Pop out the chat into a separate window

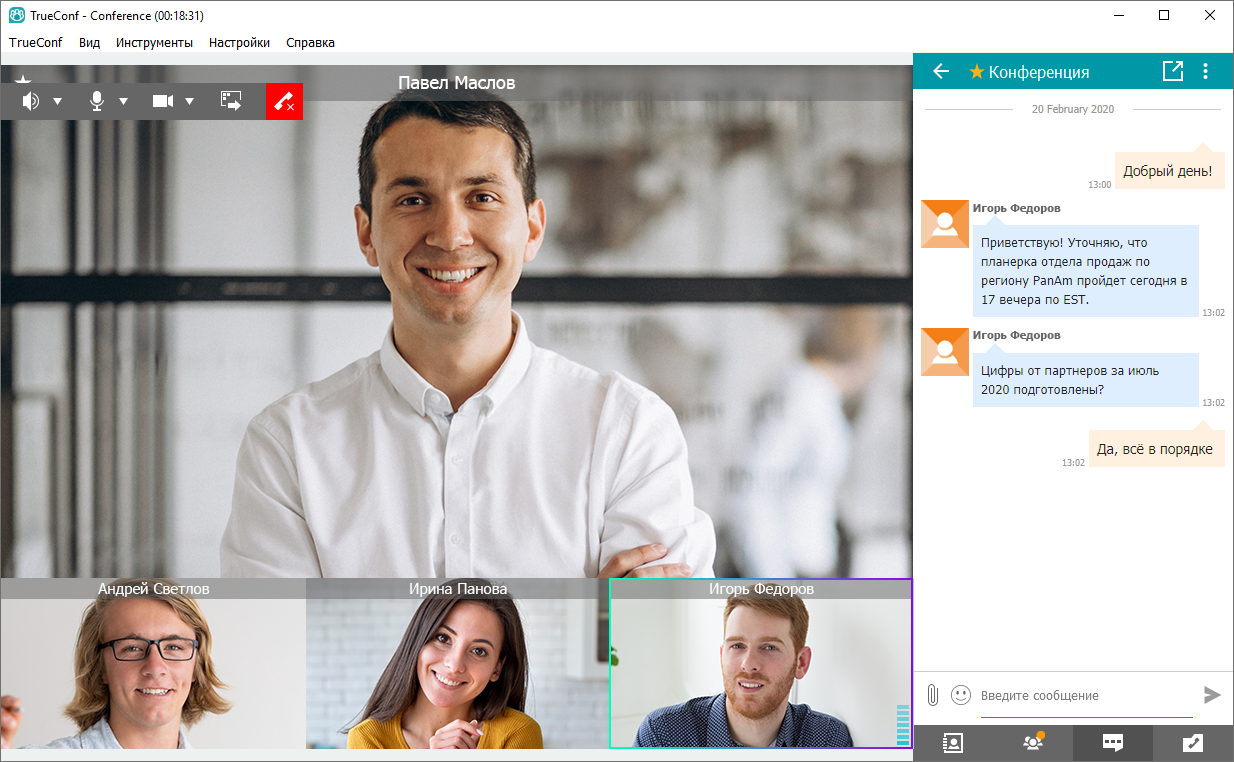pyautogui.click(x=1172, y=71)
